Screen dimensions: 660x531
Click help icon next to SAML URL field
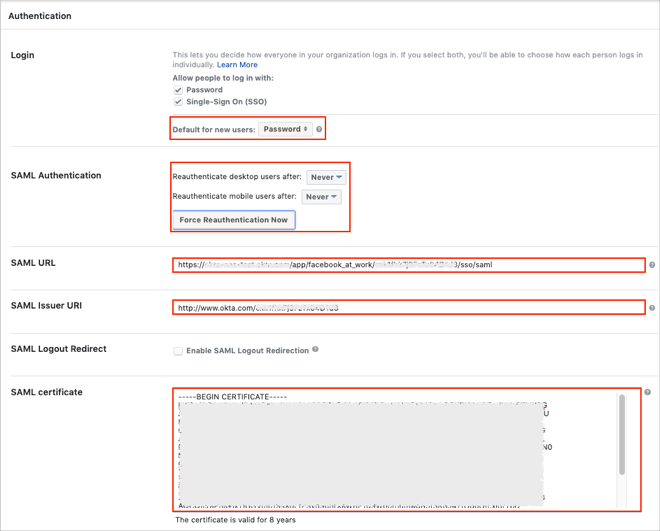pyautogui.click(x=652, y=265)
